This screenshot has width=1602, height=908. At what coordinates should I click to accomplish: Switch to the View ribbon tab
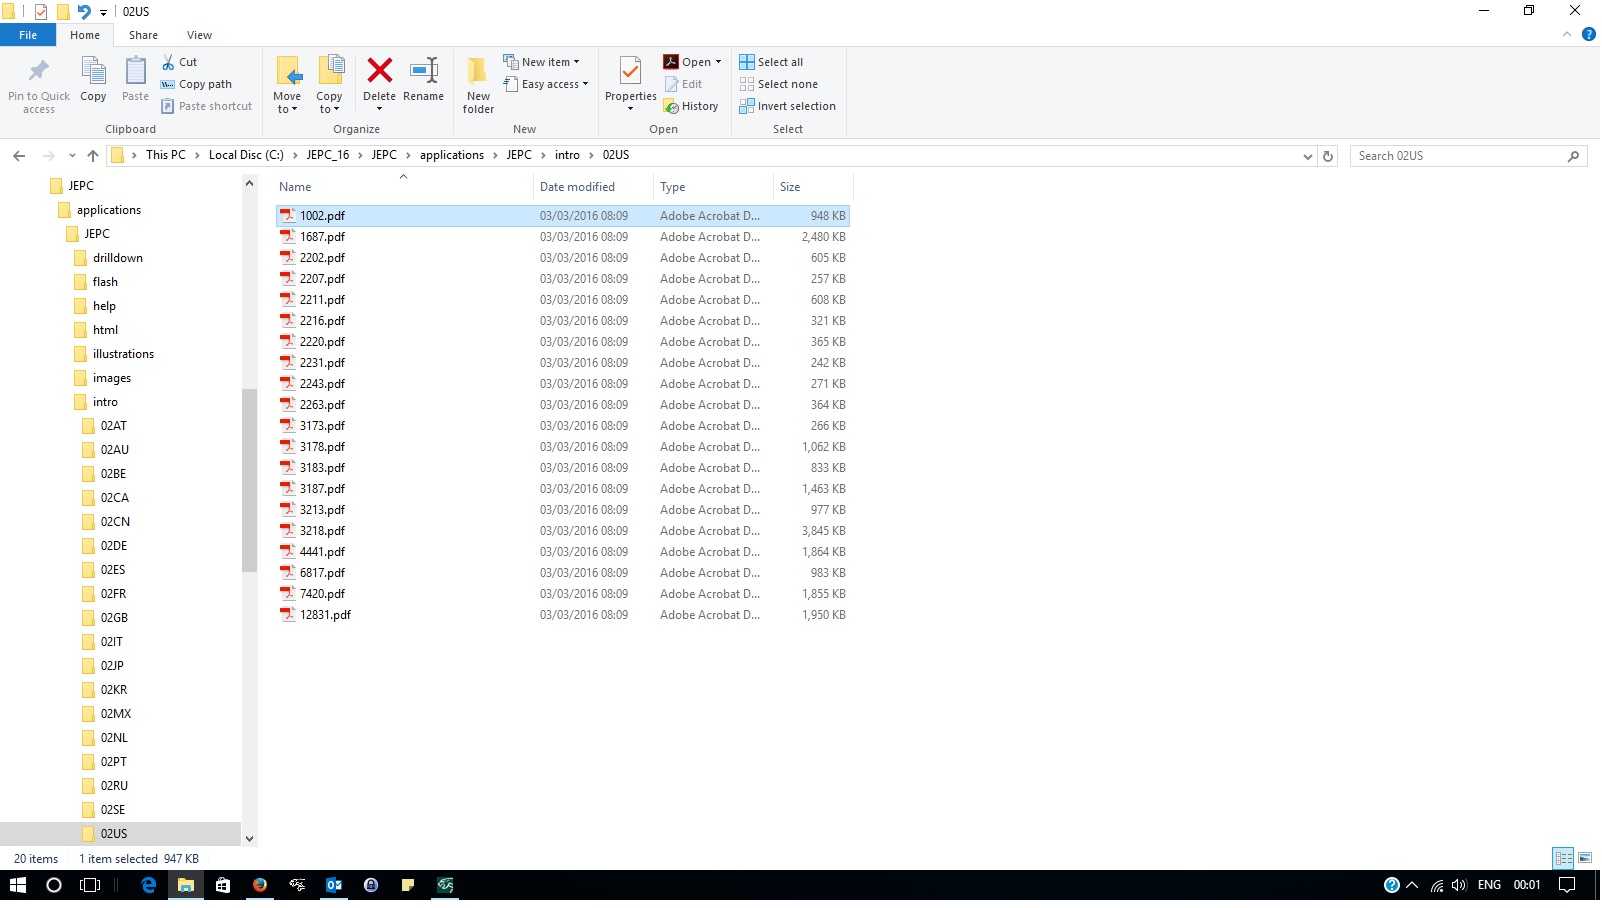(199, 35)
